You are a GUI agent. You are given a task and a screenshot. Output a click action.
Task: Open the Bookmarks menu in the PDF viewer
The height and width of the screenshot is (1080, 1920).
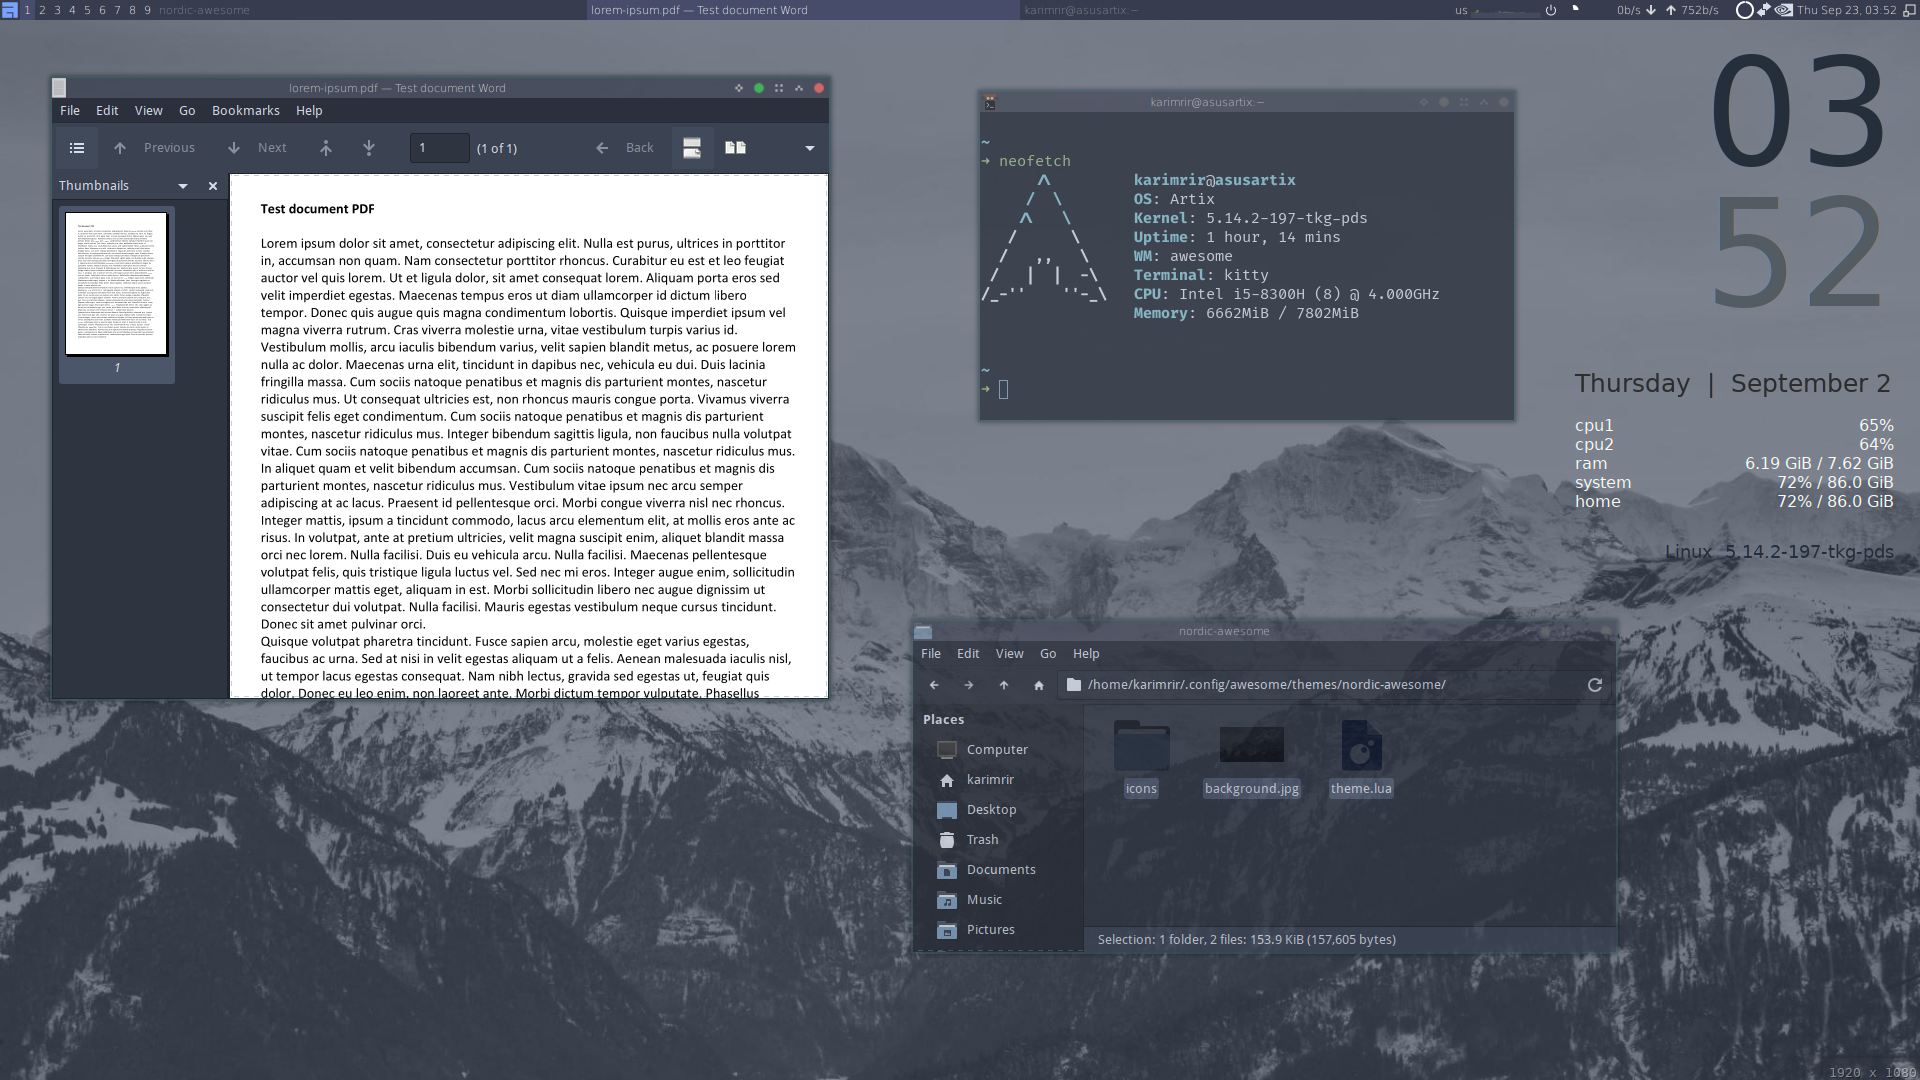coord(245,111)
